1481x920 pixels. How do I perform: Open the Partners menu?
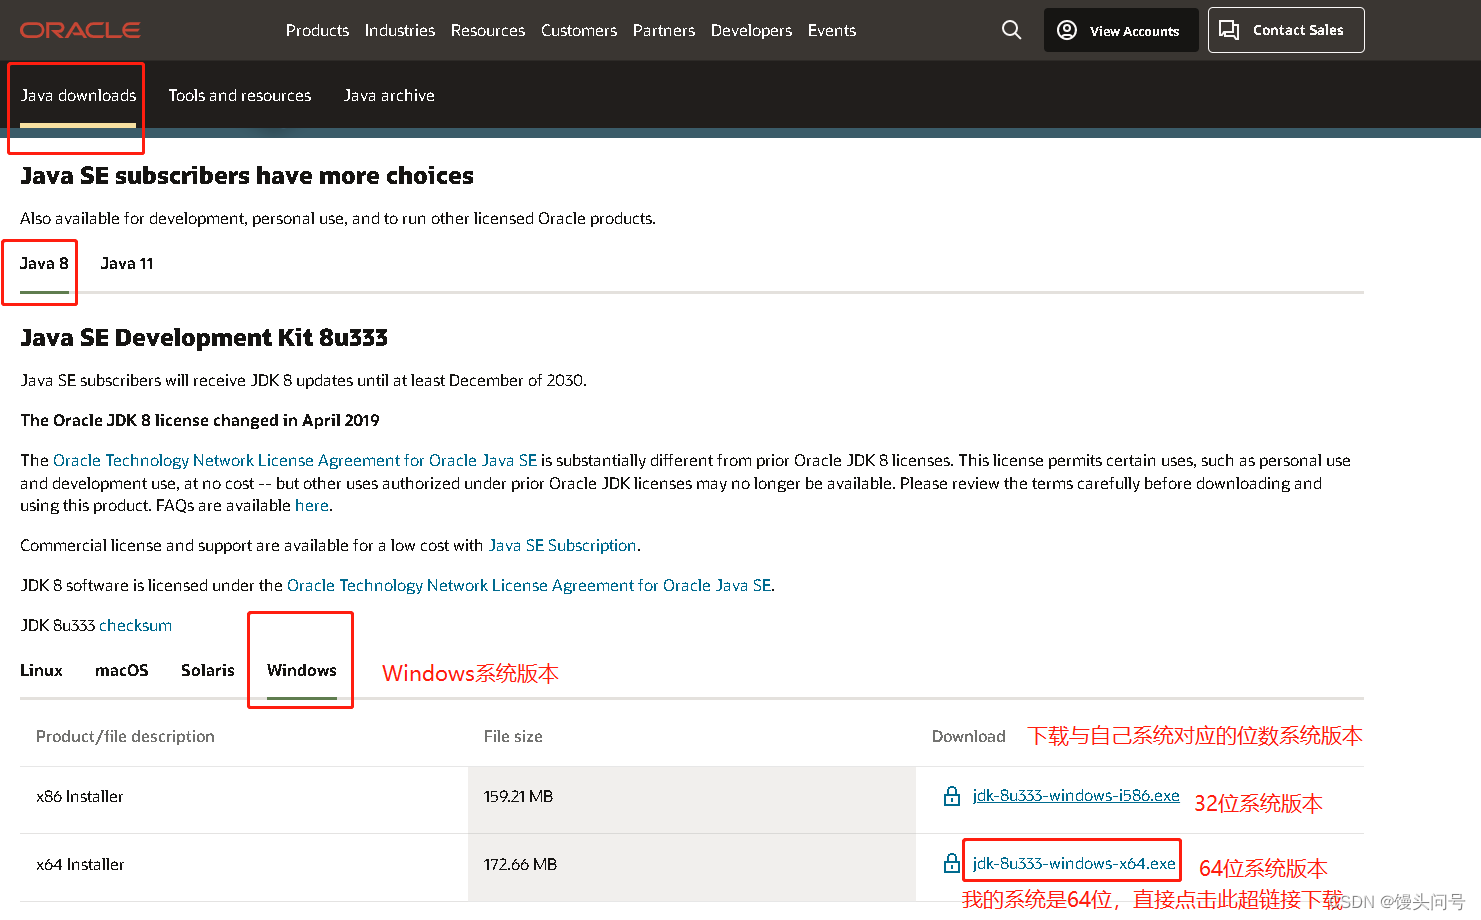pyautogui.click(x=664, y=30)
